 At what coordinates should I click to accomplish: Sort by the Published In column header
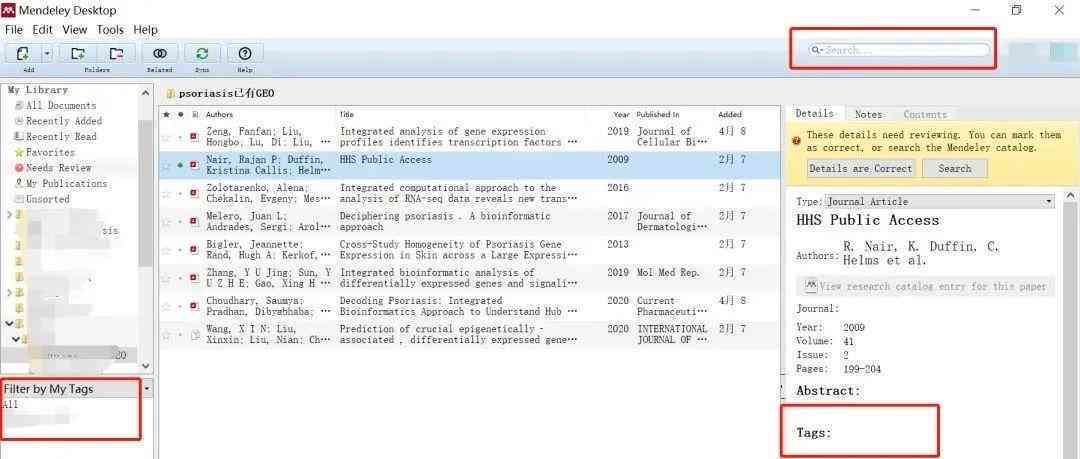click(x=658, y=114)
